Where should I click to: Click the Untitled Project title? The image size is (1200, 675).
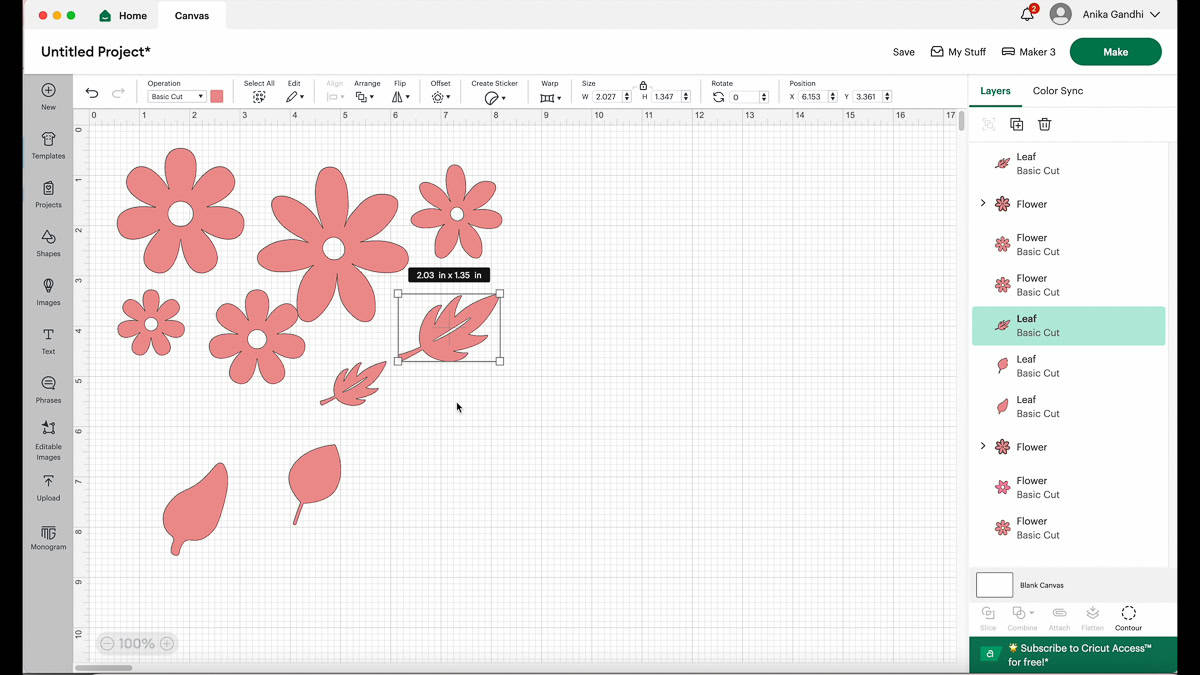tap(96, 52)
